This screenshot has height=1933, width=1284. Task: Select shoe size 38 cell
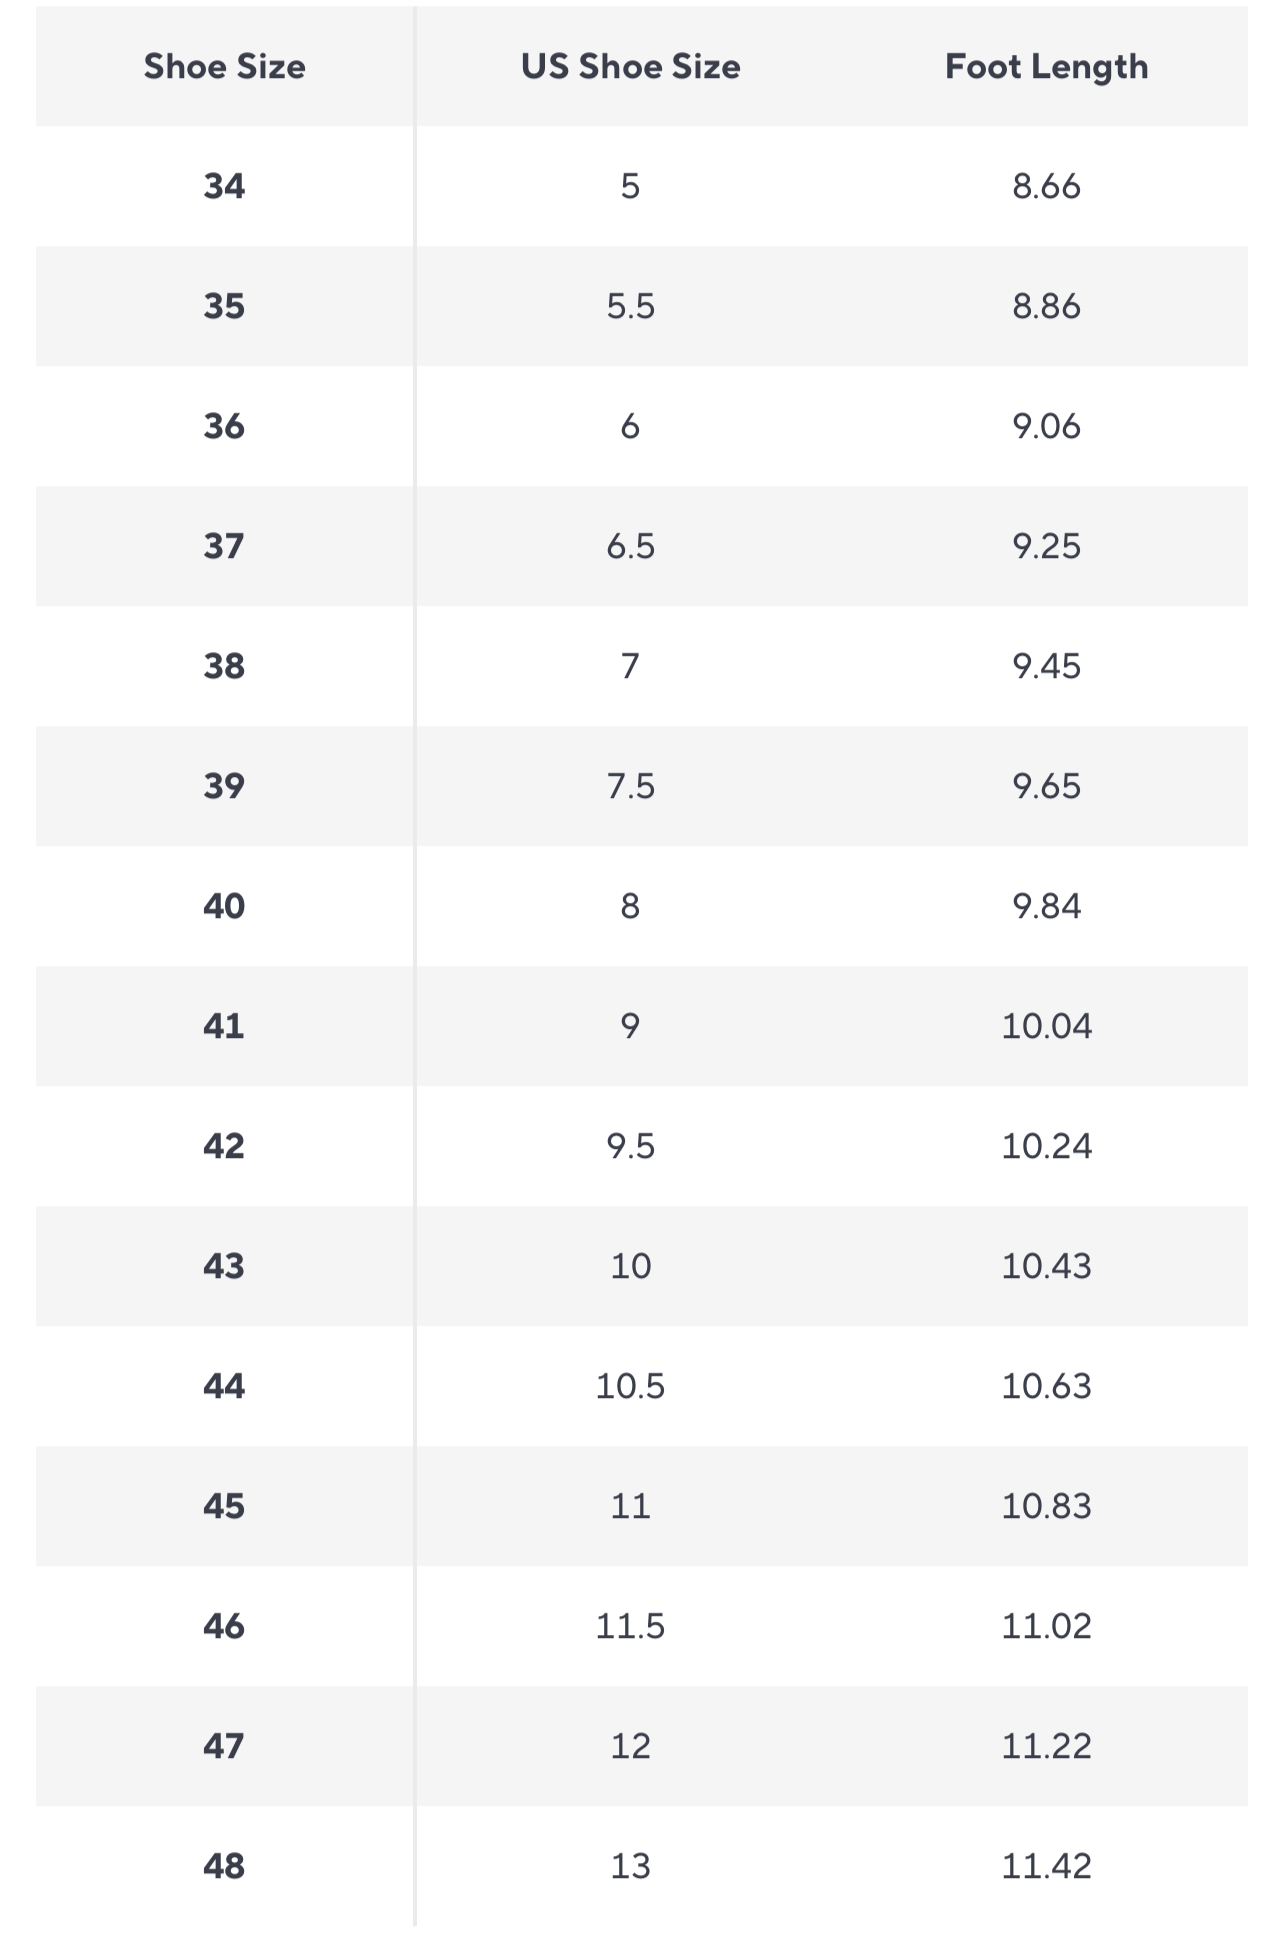pos(224,666)
